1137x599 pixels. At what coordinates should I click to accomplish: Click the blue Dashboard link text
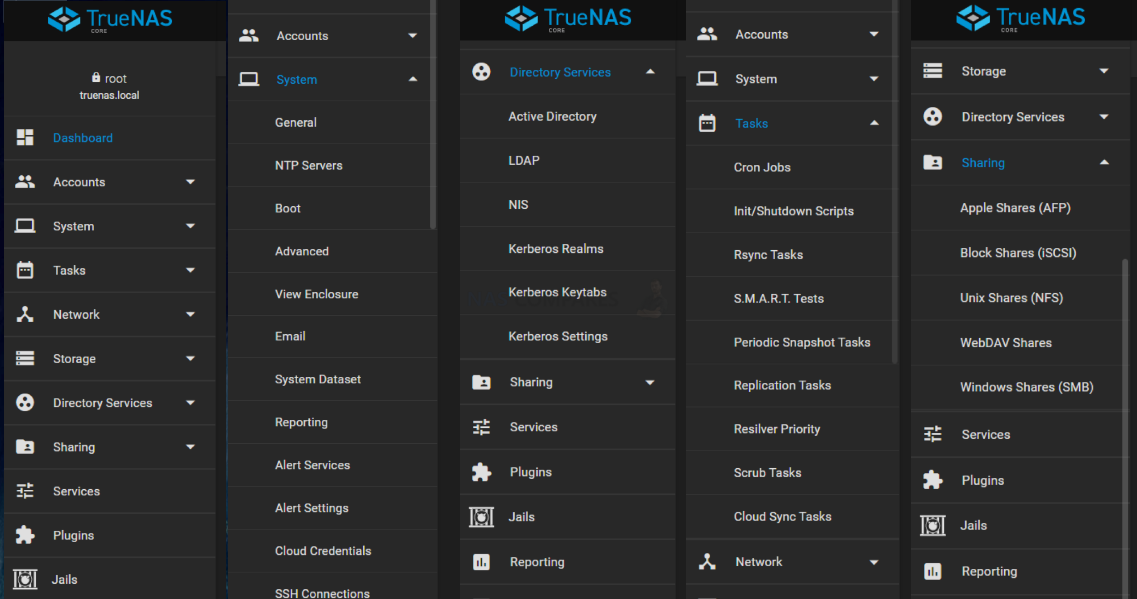[83, 138]
